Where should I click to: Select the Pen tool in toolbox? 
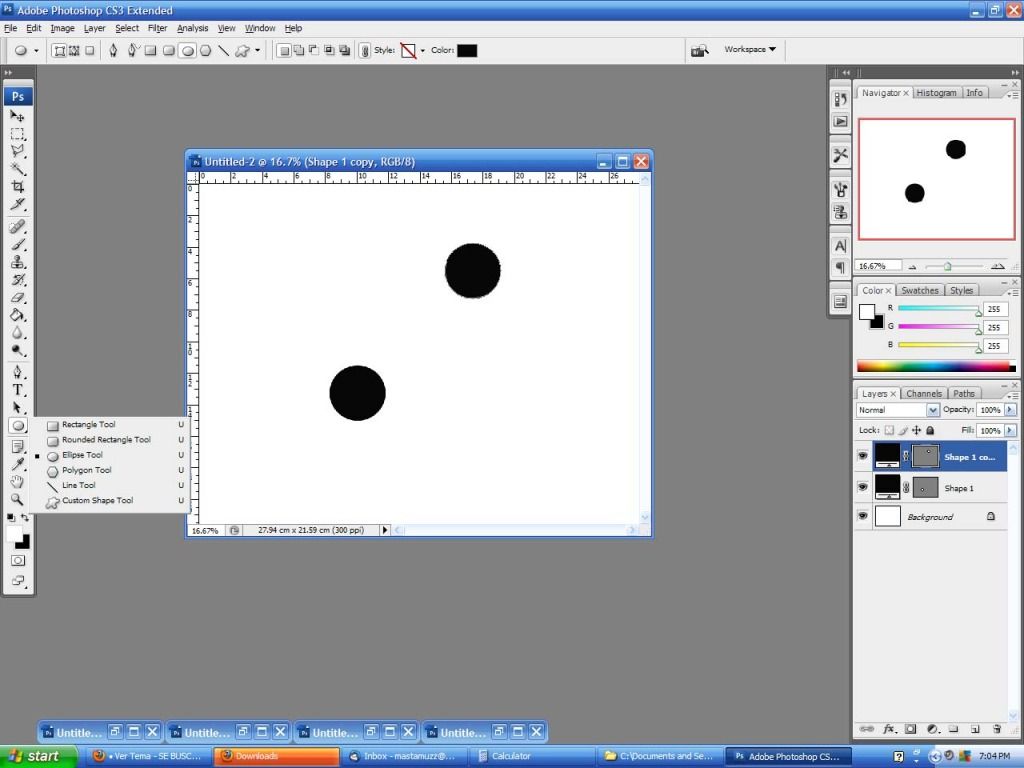18,373
